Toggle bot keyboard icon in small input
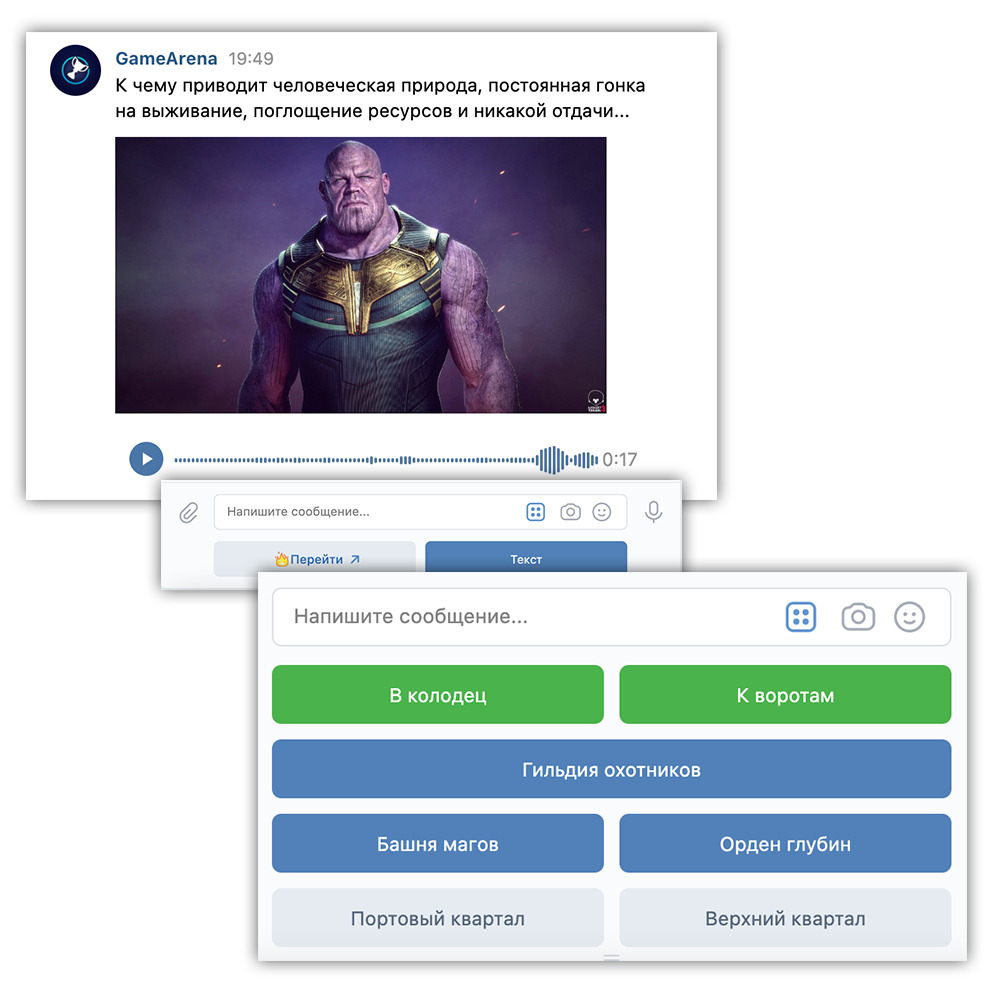The height and width of the screenshot is (1000, 1000). (536, 511)
